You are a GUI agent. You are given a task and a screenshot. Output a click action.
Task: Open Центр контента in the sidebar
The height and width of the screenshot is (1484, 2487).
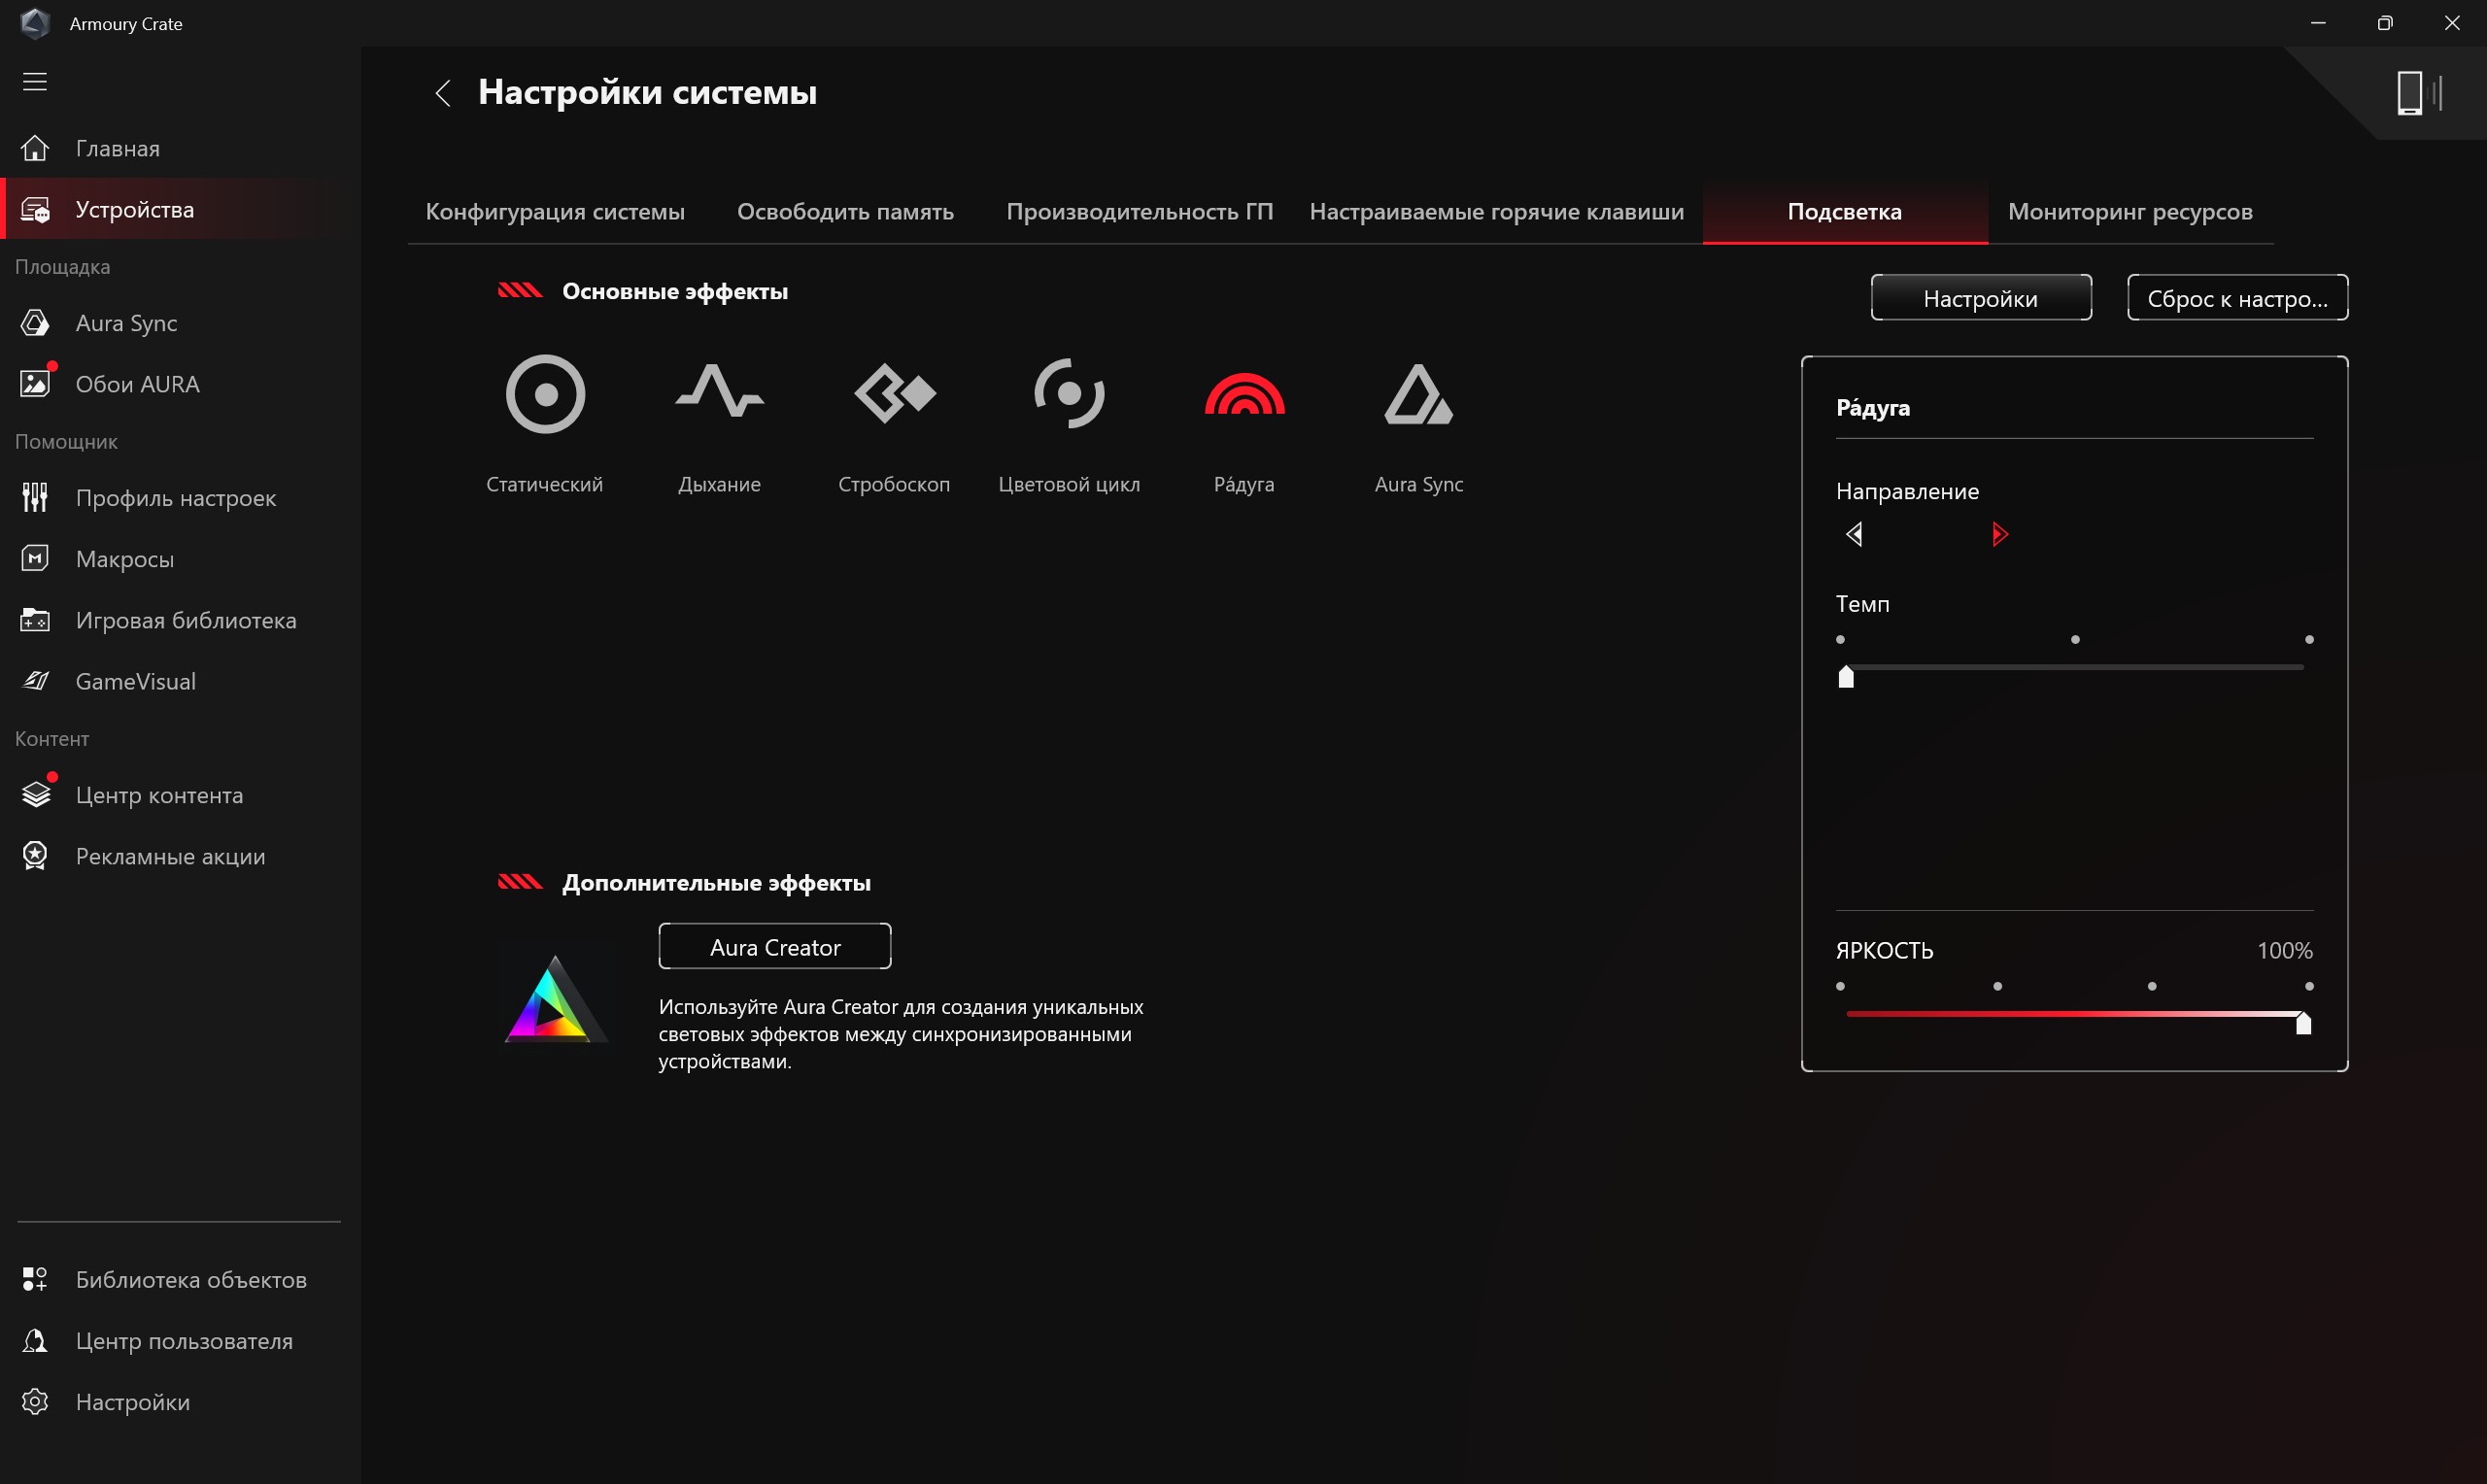[x=180, y=795]
